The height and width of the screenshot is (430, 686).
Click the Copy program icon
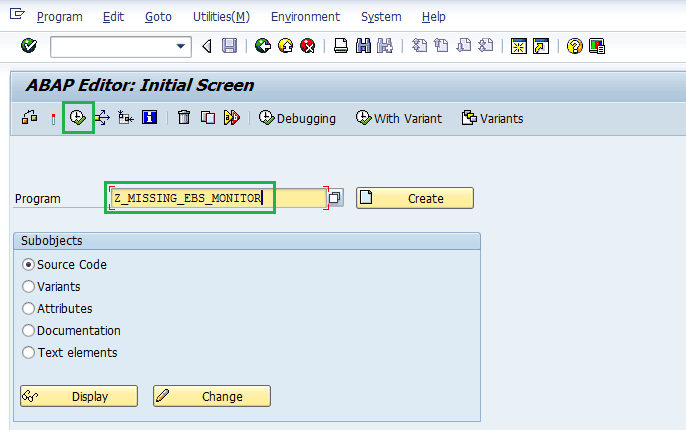[x=208, y=118]
